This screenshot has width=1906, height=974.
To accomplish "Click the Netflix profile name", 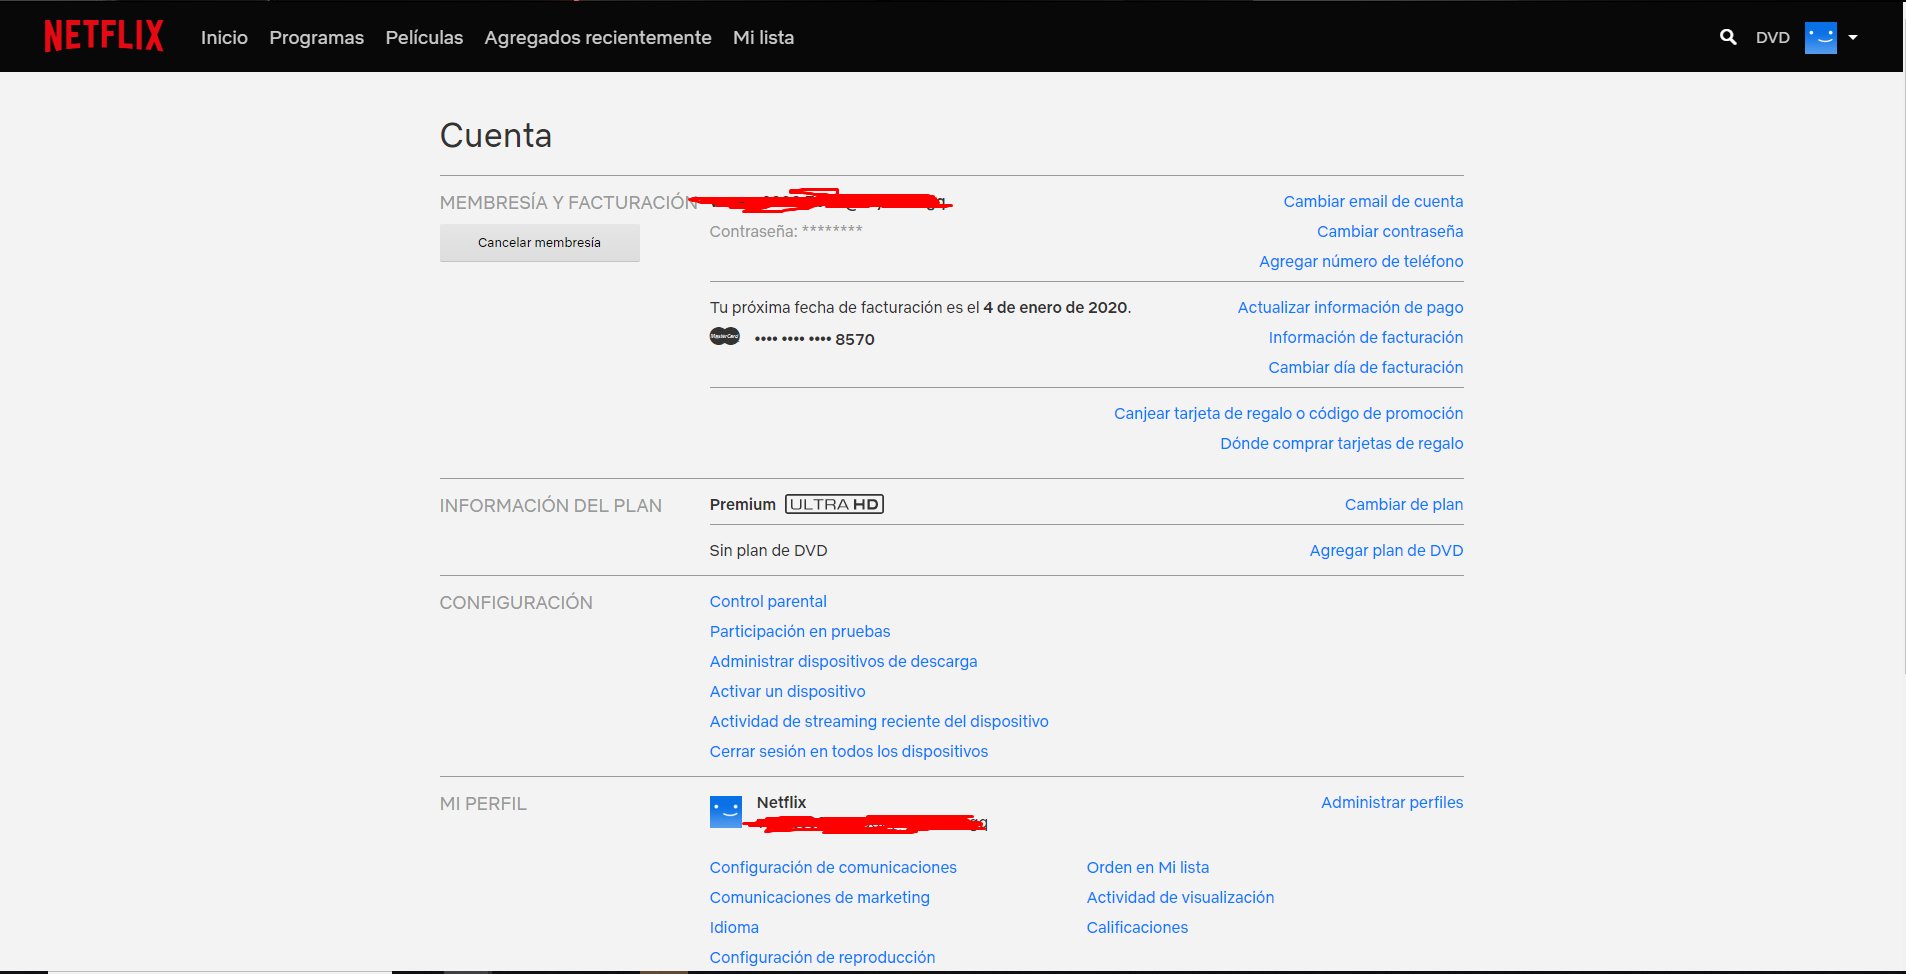I will (781, 802).
